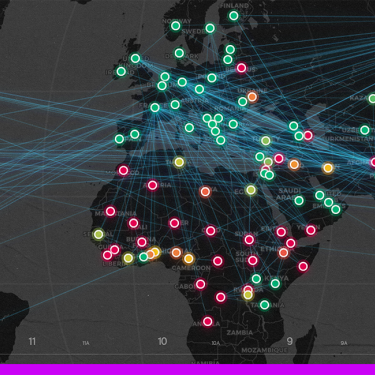The image size is (375, 375).
Task: Click the red marker on Syria
Action: (279, 158)
